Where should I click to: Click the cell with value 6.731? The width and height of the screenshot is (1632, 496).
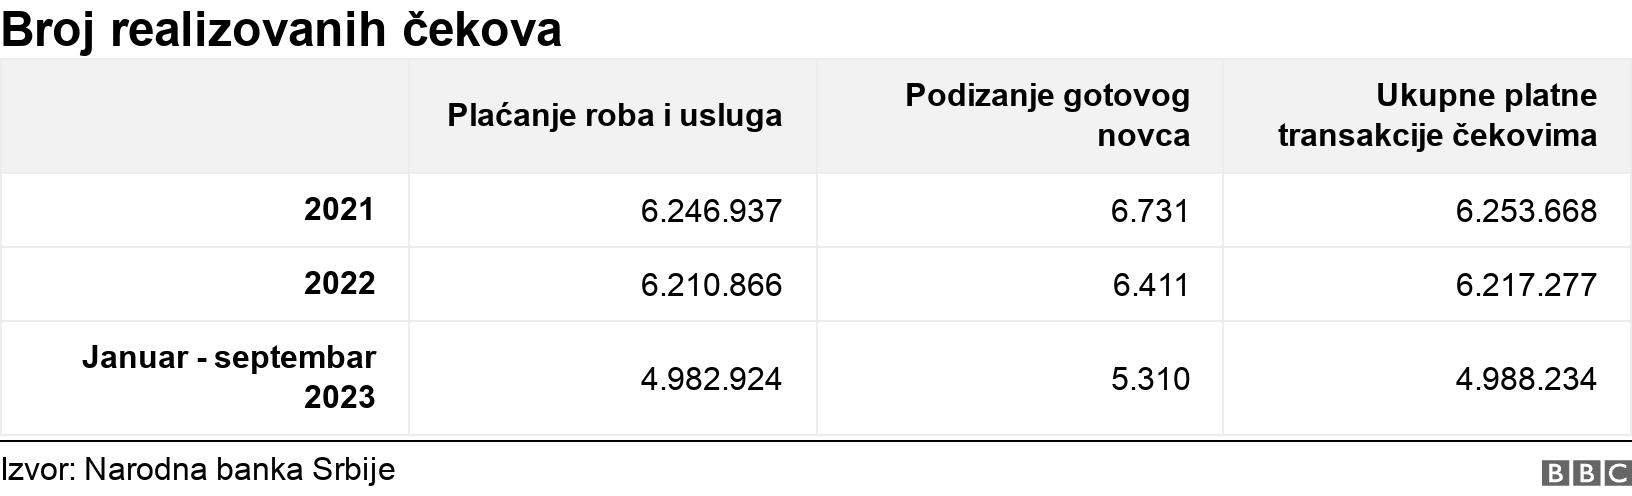point(1150,211)
